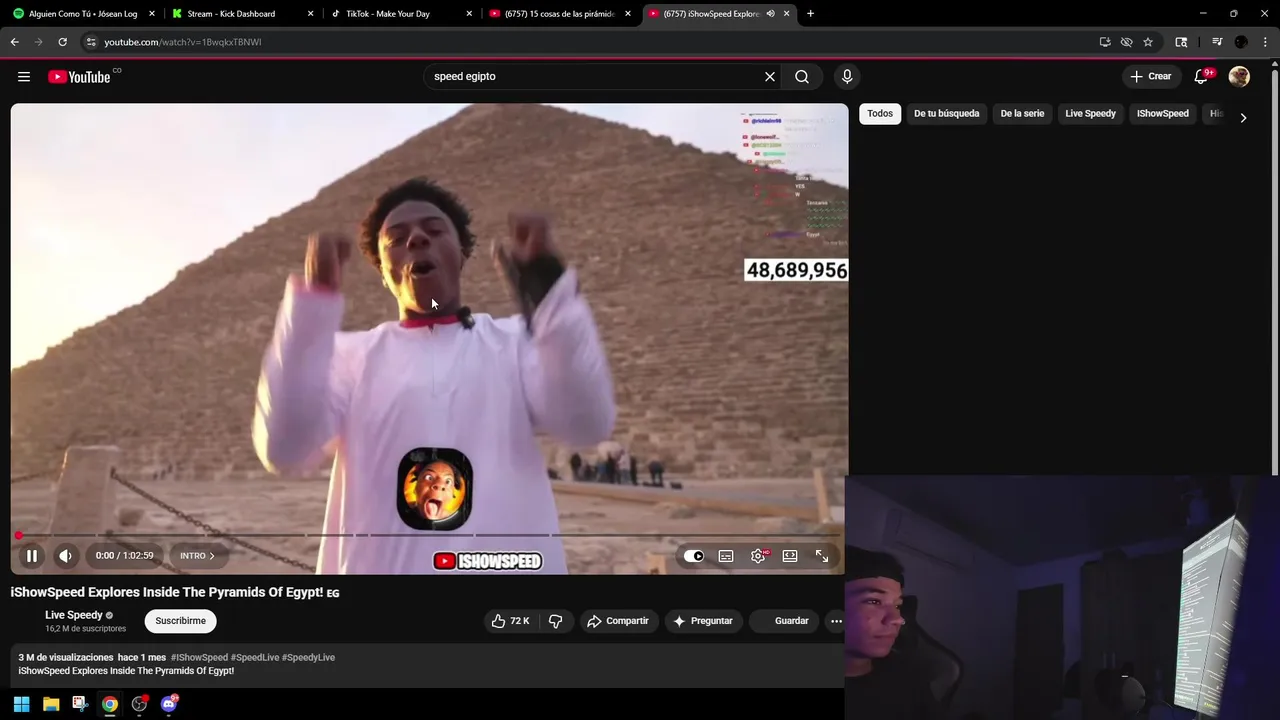This screenshot has height=720, width=1280.
Task: Switch to TikTok - Make Your Day tab
Action: [x=400, y=14]
